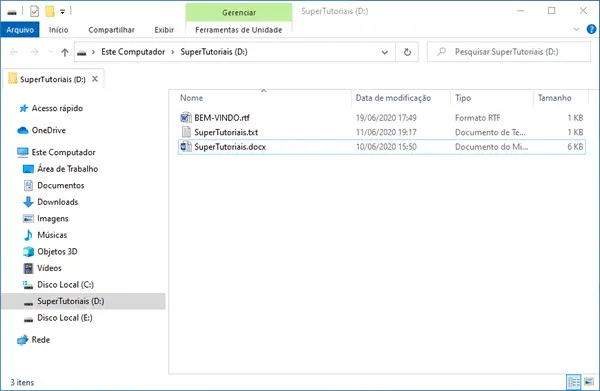Click the blue Help icon
This screenshot has height=391, width=600.
click(x=591, y=29)
